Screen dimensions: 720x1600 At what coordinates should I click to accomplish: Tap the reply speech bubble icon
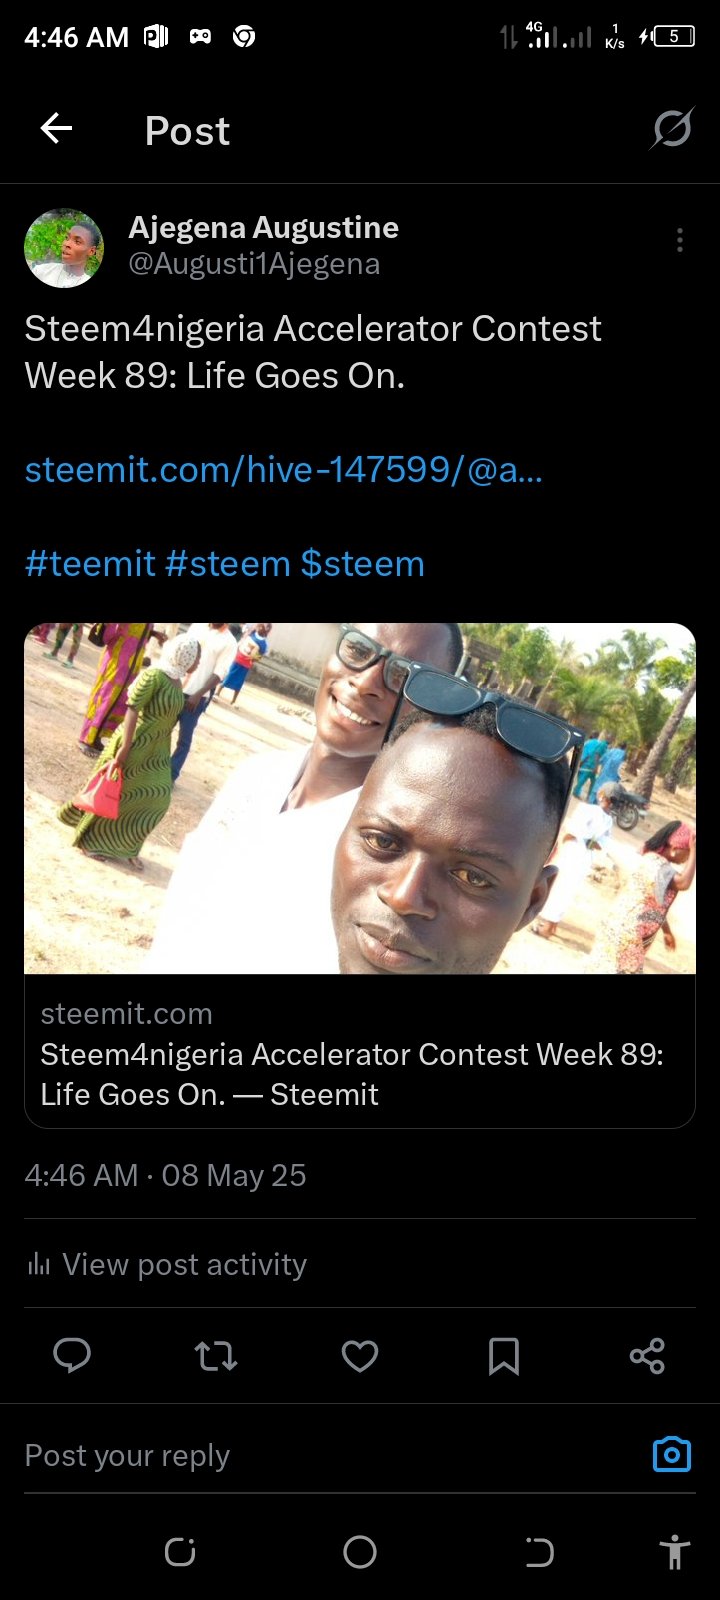(x=72, y=1356)
